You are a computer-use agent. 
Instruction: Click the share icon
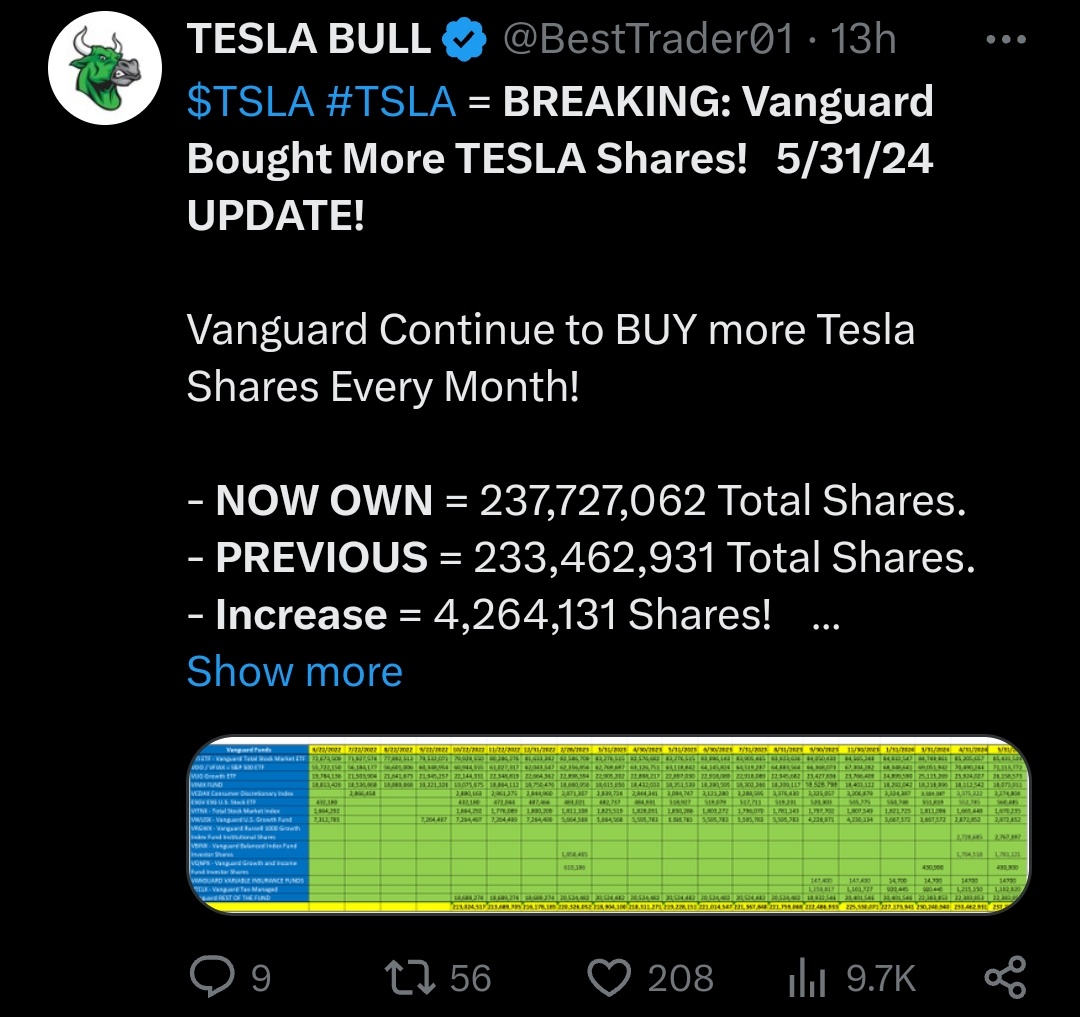(1004, 977)
